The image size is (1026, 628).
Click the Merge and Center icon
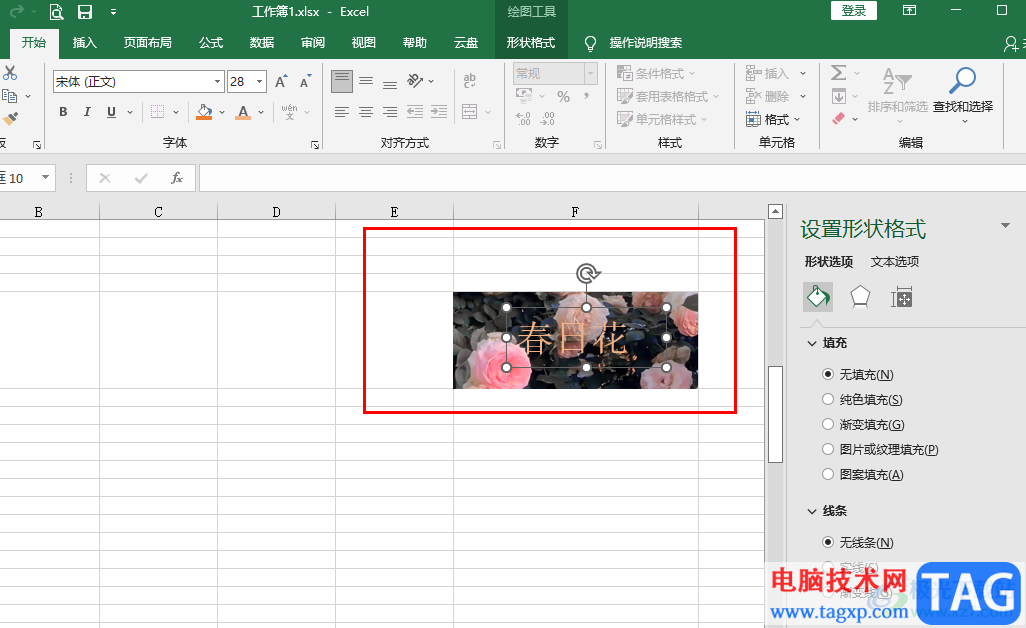point(470,111)
